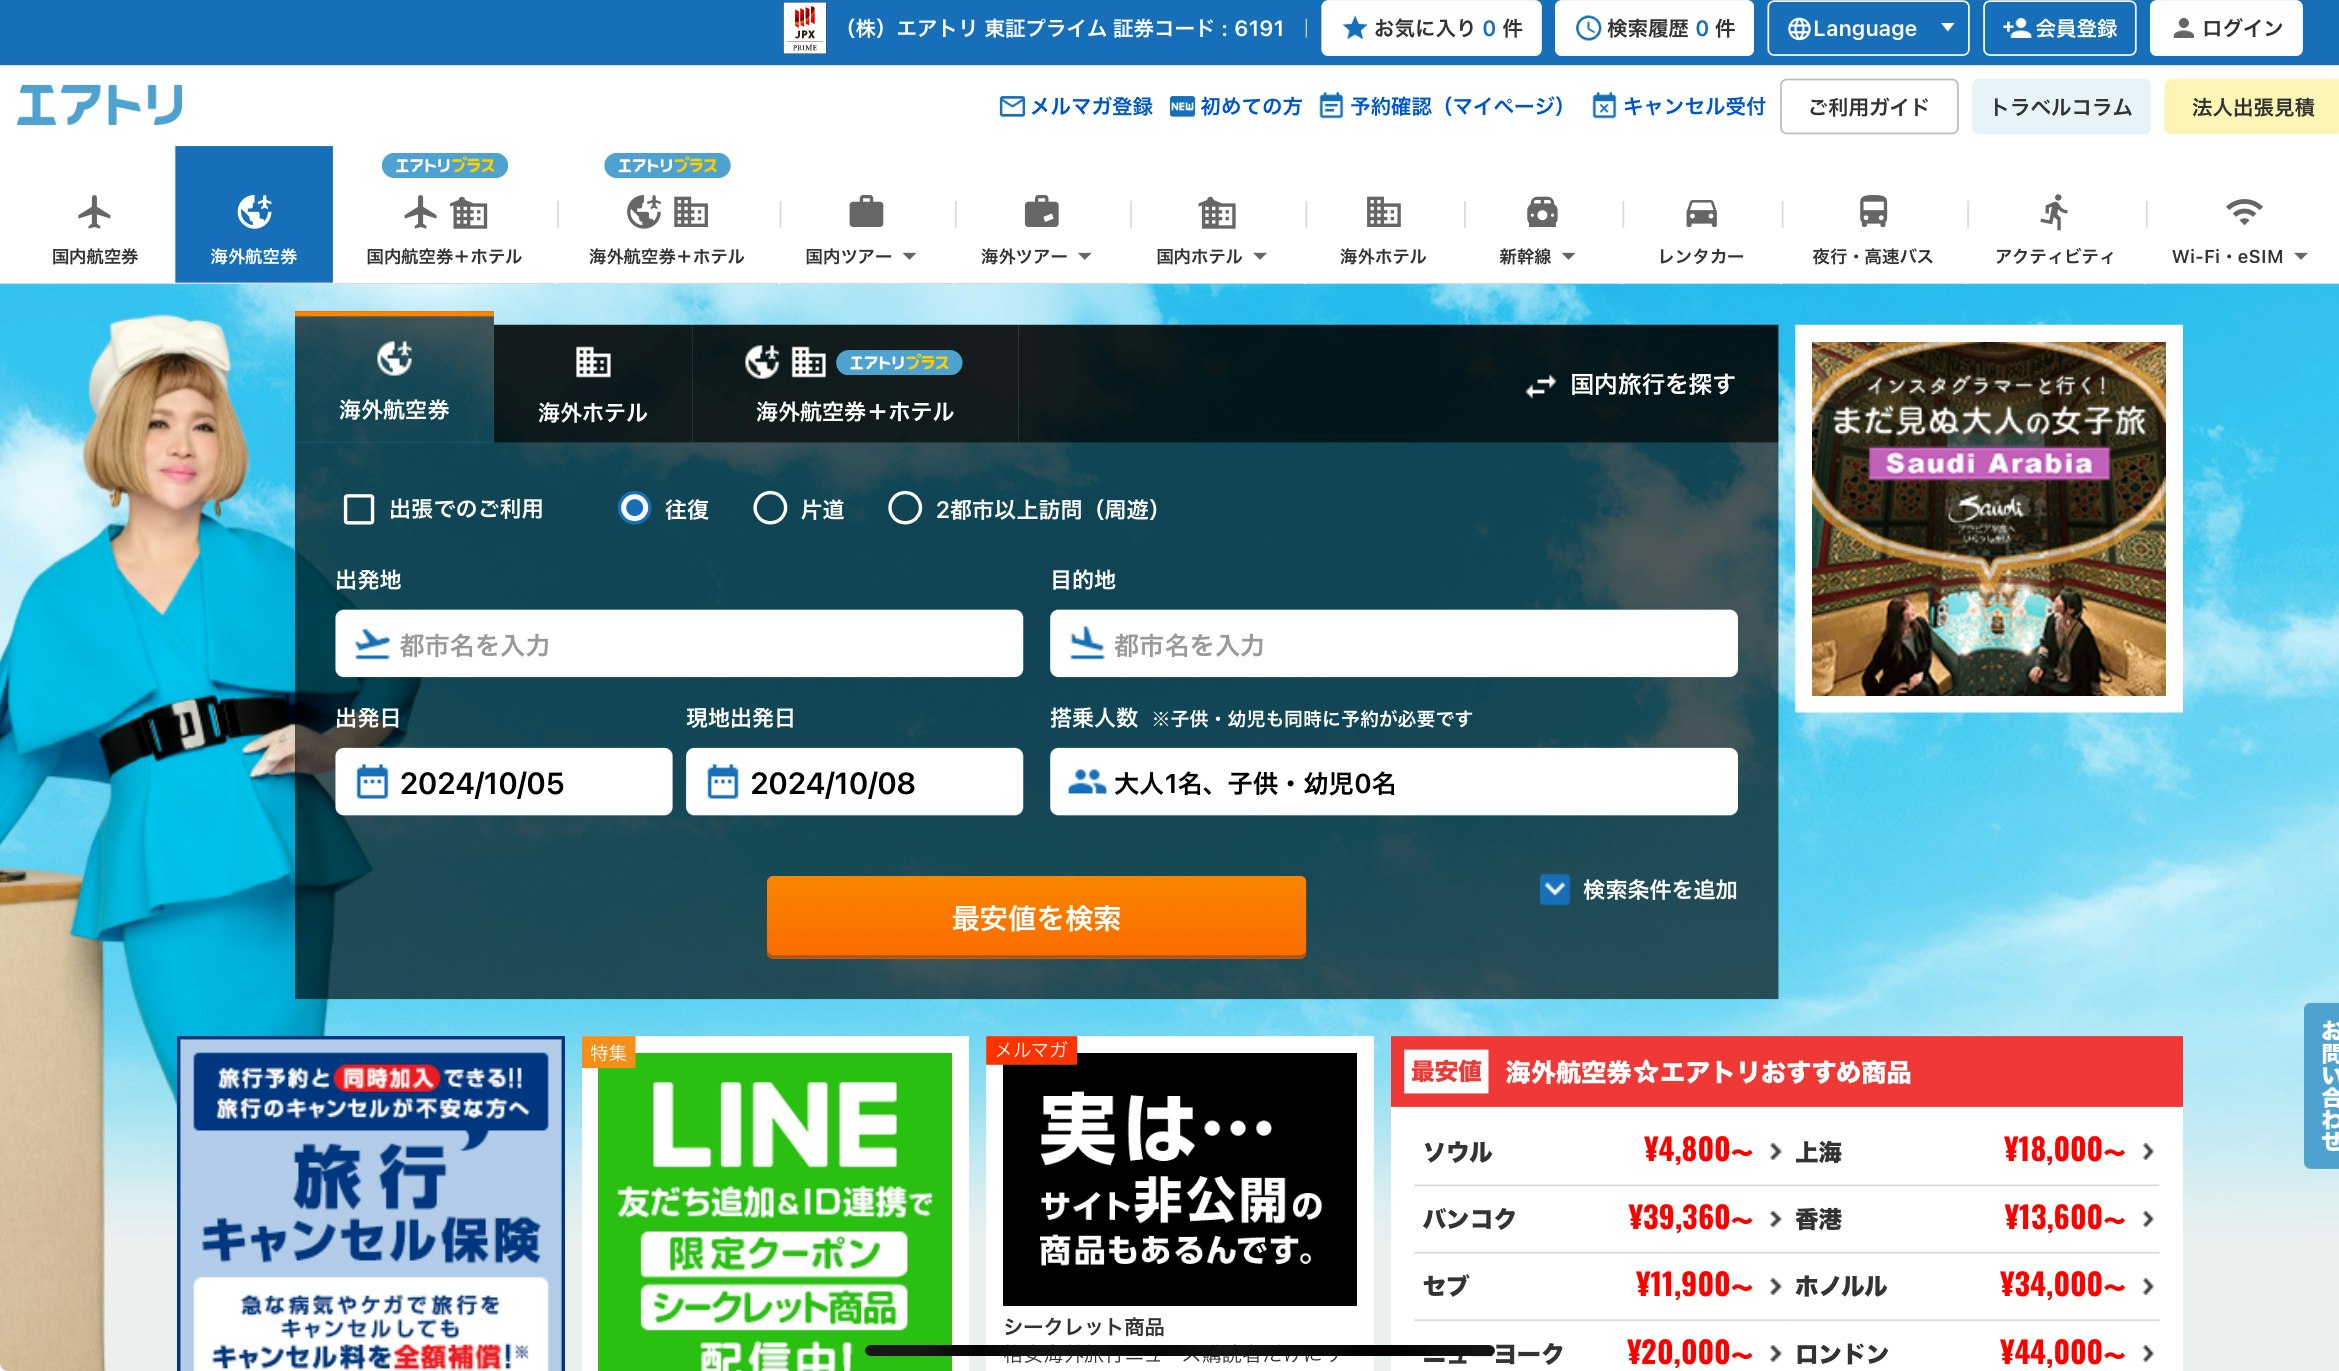Image resolution: width=2339 pixels, height=1371 pixels.
Task: Open the 出発日 2024/10/05 date picker
Action: [x=503, y=782]
